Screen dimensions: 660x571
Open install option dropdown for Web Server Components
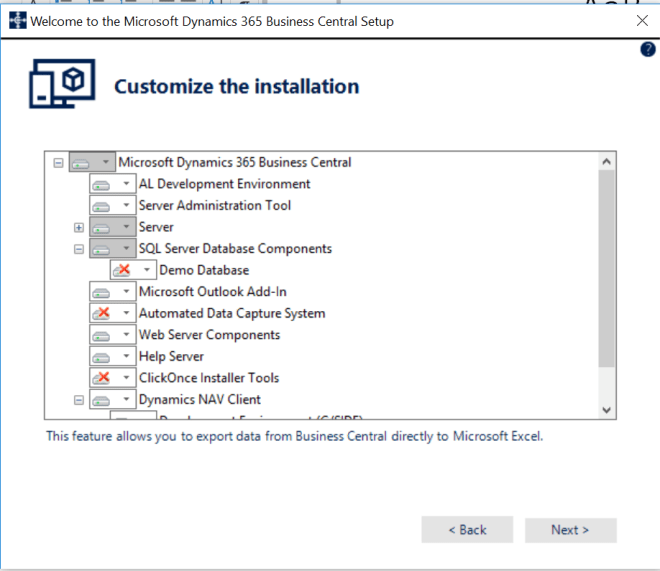126,335
